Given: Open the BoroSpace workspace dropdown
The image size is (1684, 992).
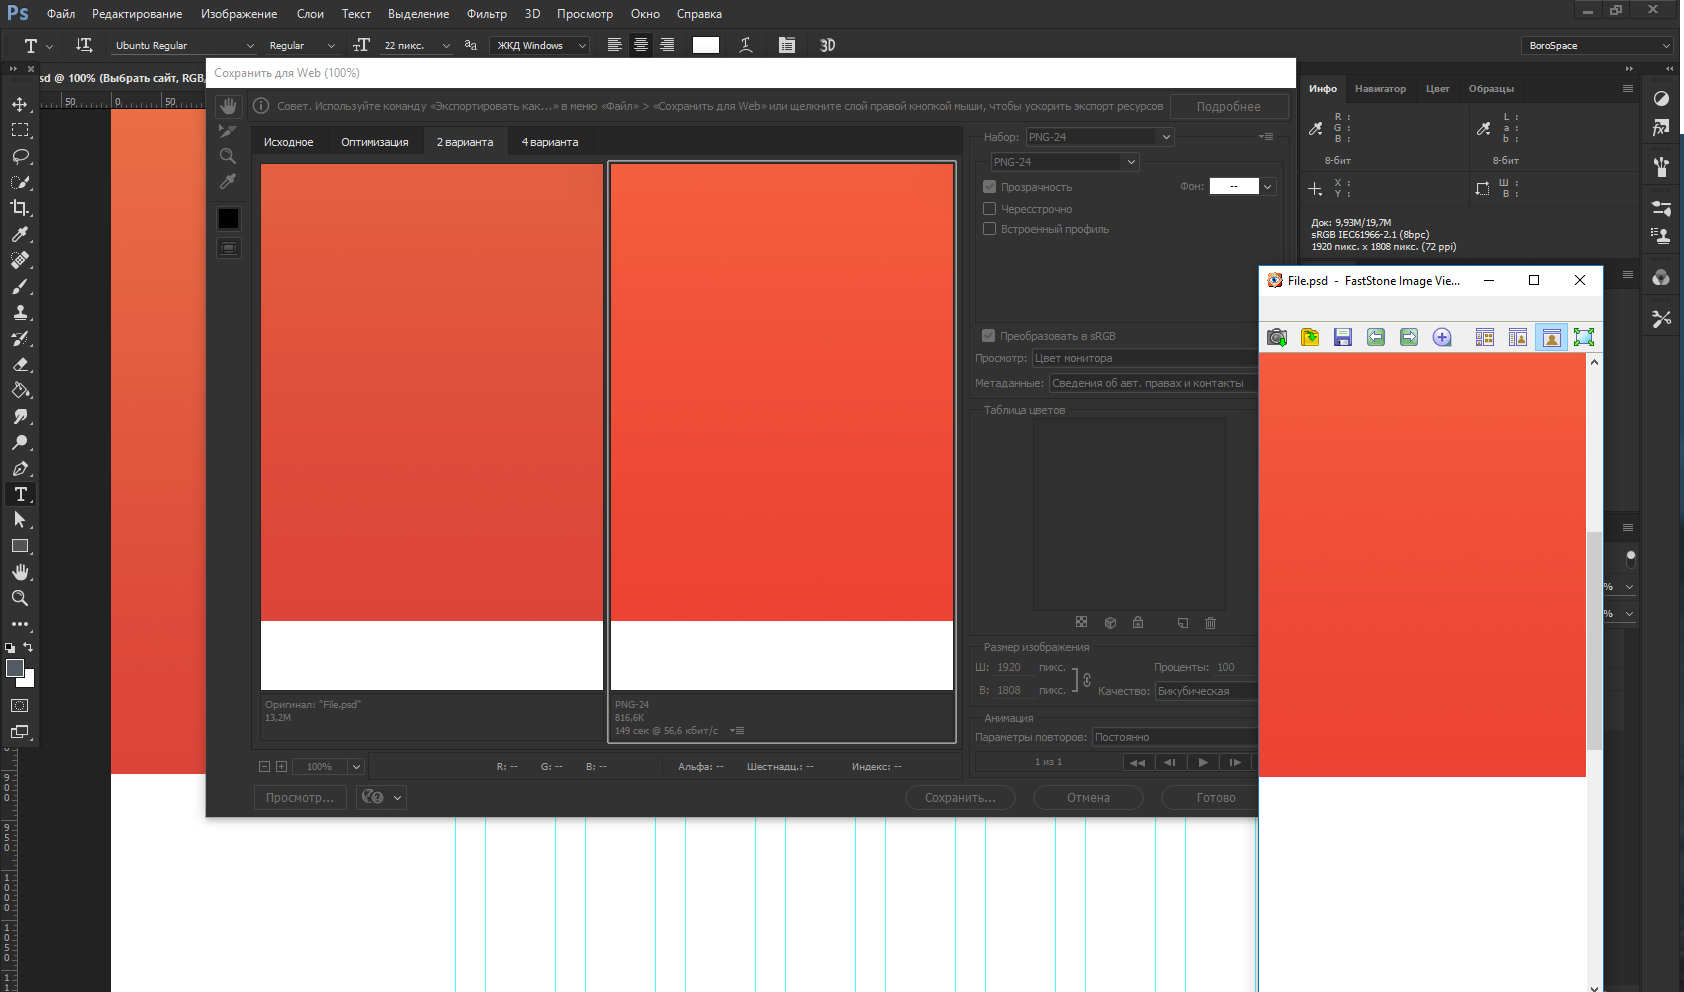Looking at the screenshot, I should [x=1598, y=46].
